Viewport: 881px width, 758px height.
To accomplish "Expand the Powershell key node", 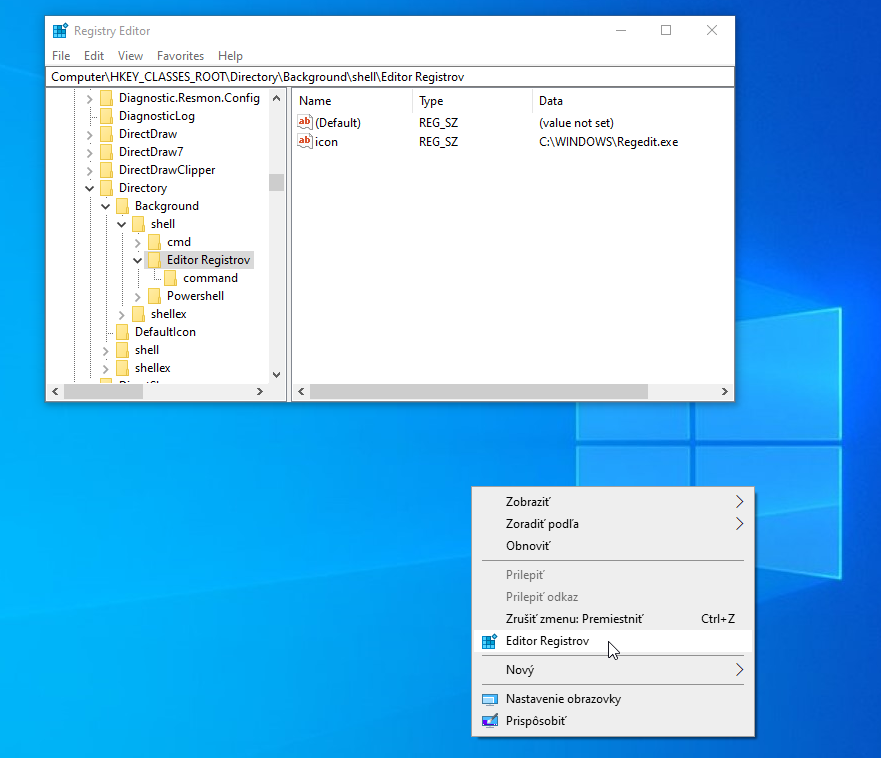I will (x=138, y=296).
